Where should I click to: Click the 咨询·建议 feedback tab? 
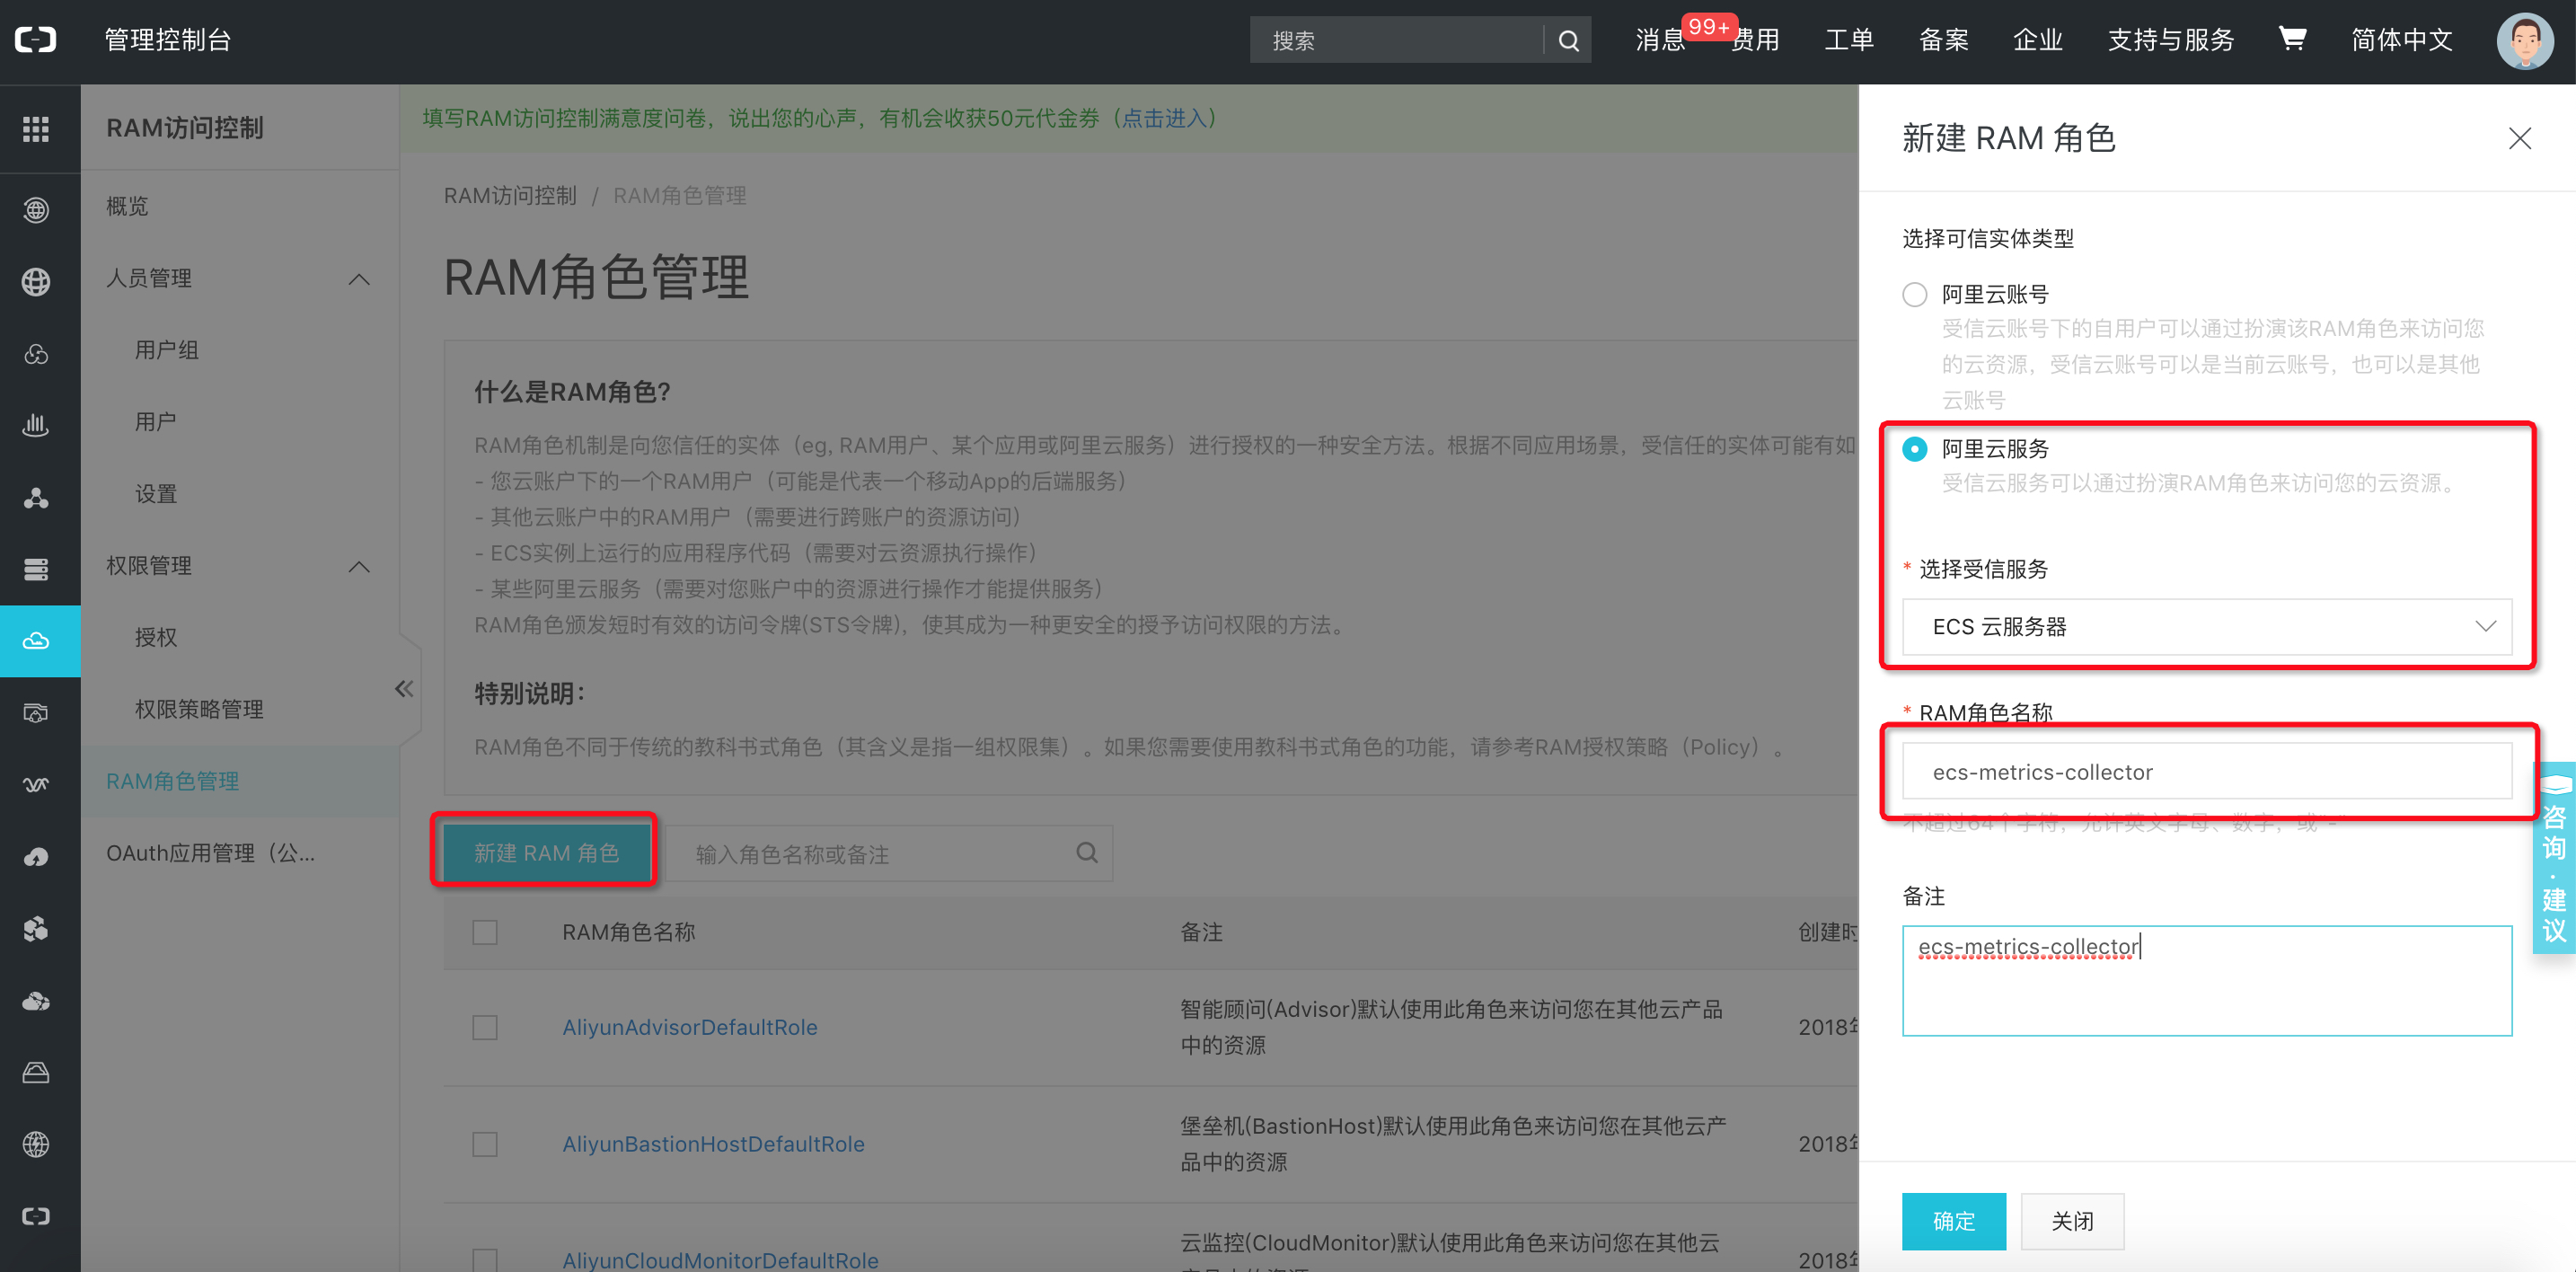pyautogui.click(x=2554, y=859)
